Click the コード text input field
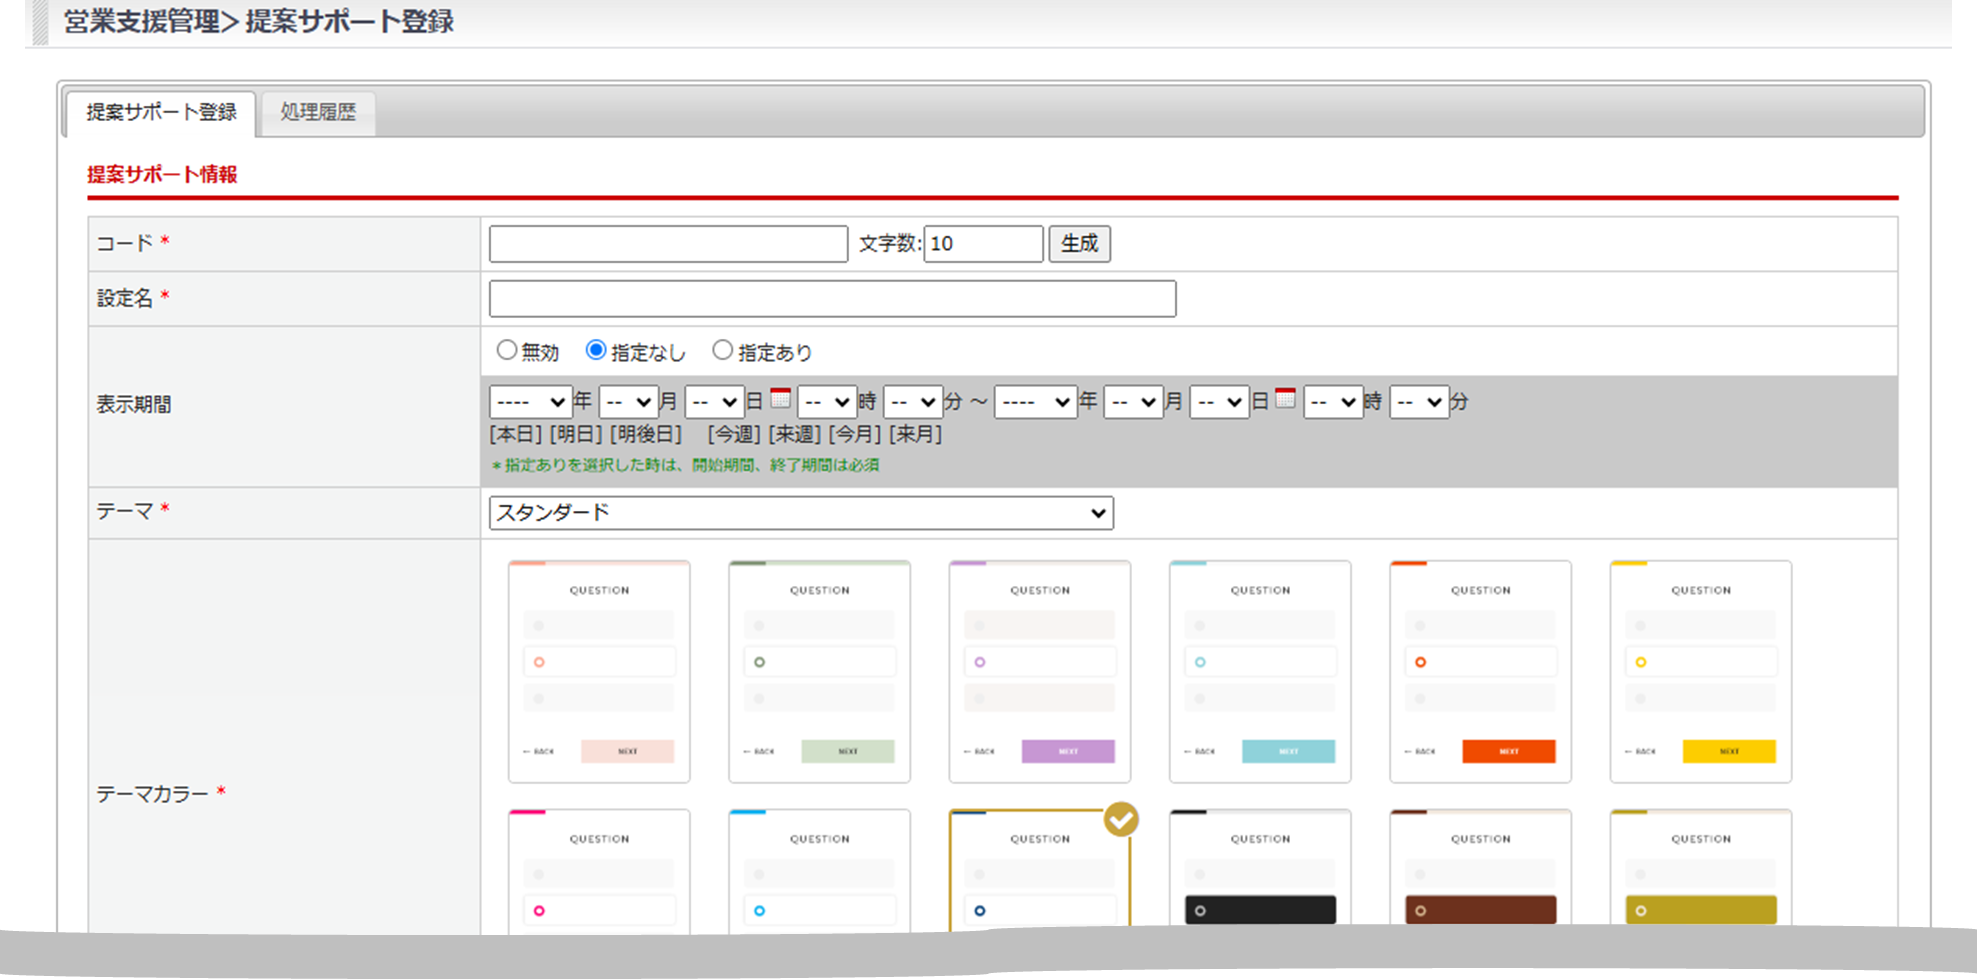This screenshot has width=1977, height=979. point(668,244)
